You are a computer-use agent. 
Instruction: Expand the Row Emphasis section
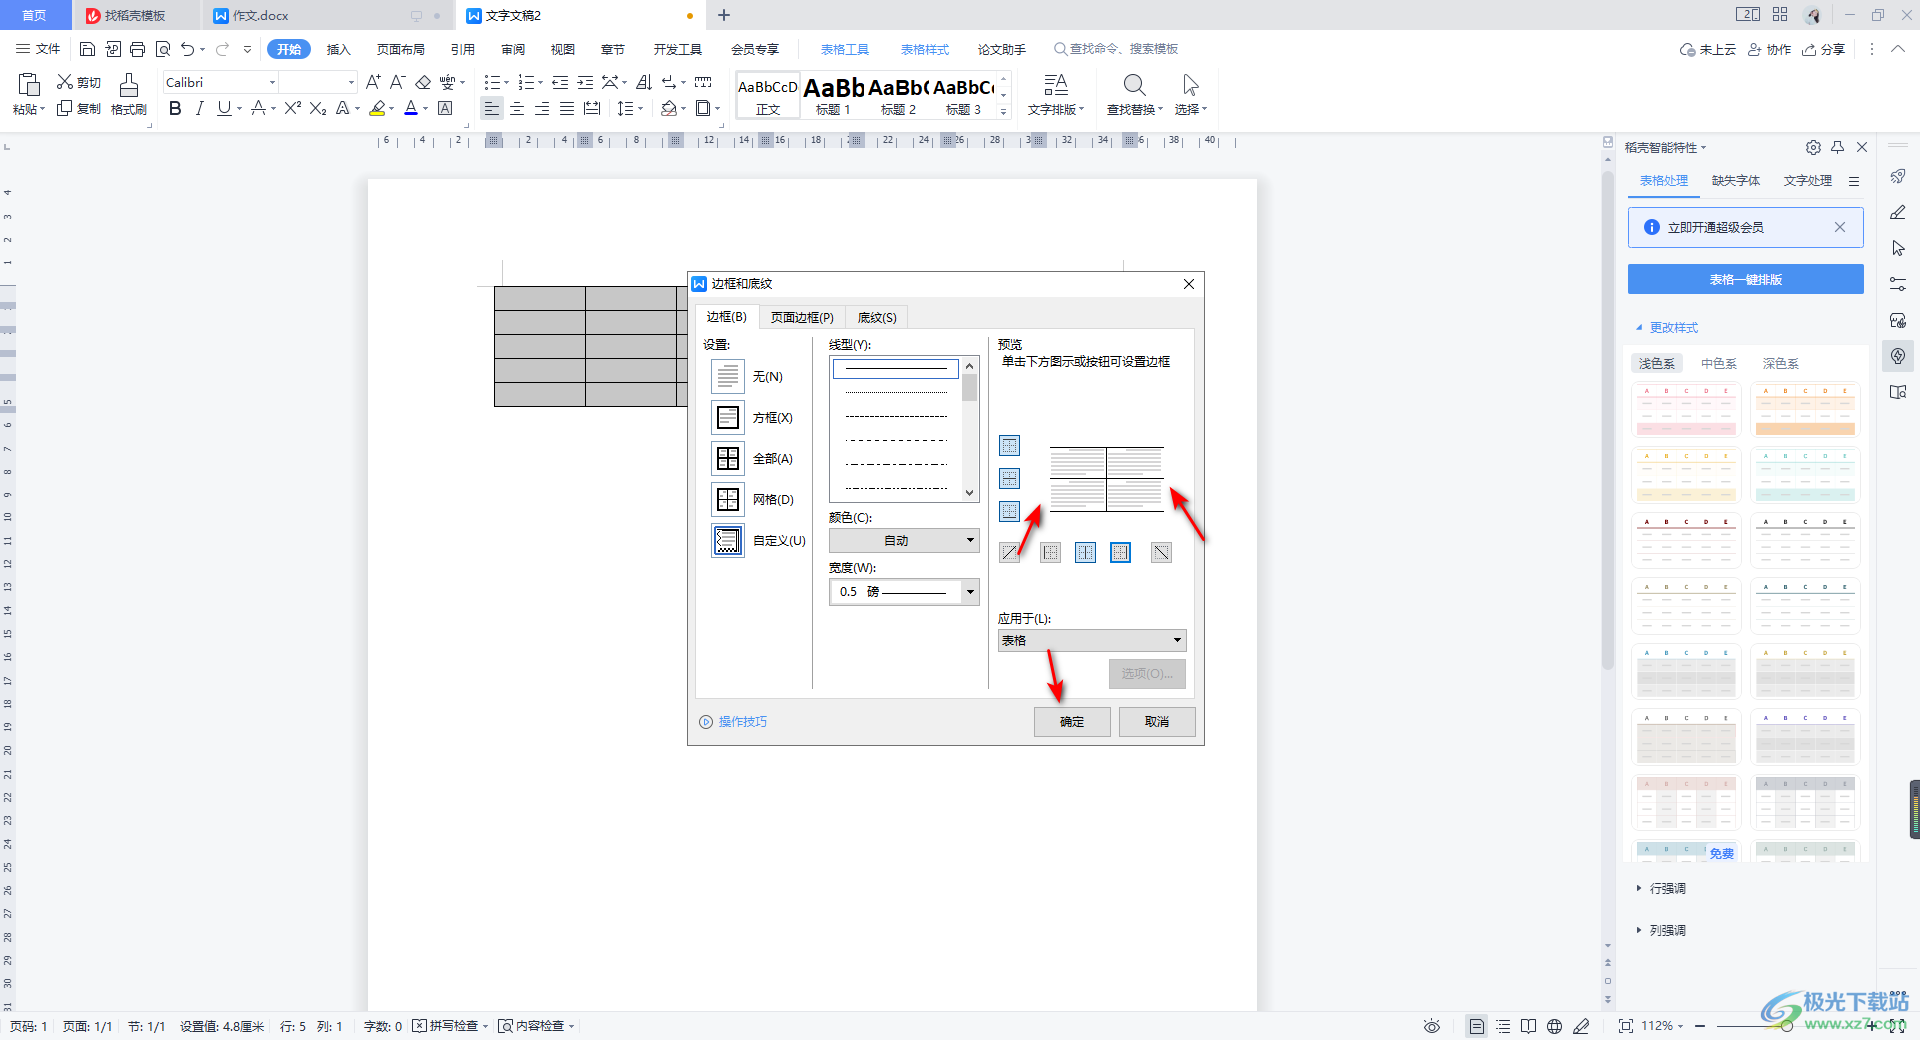[x=1661, y=889]
